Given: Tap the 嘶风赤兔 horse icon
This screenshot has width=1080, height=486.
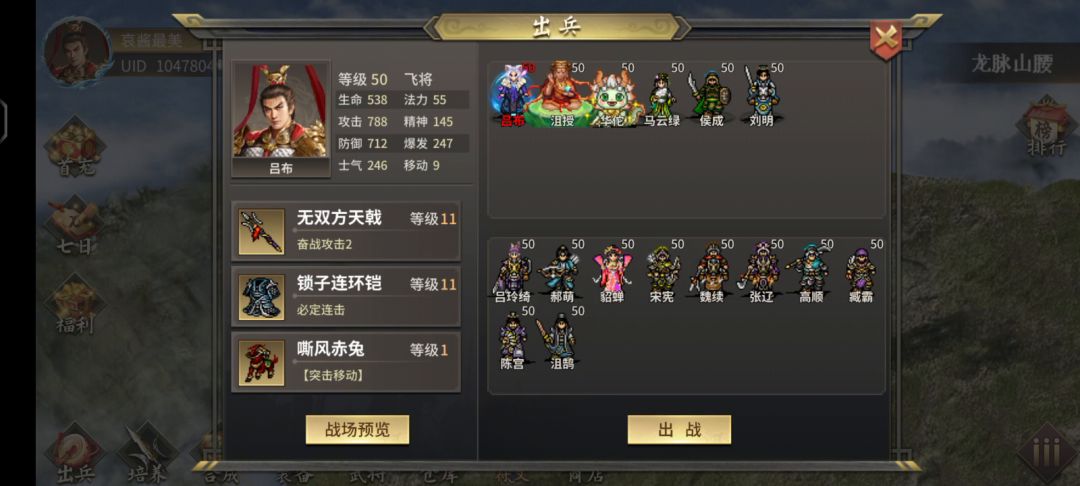Looking at the screenshot, I should tap(261, 363).
